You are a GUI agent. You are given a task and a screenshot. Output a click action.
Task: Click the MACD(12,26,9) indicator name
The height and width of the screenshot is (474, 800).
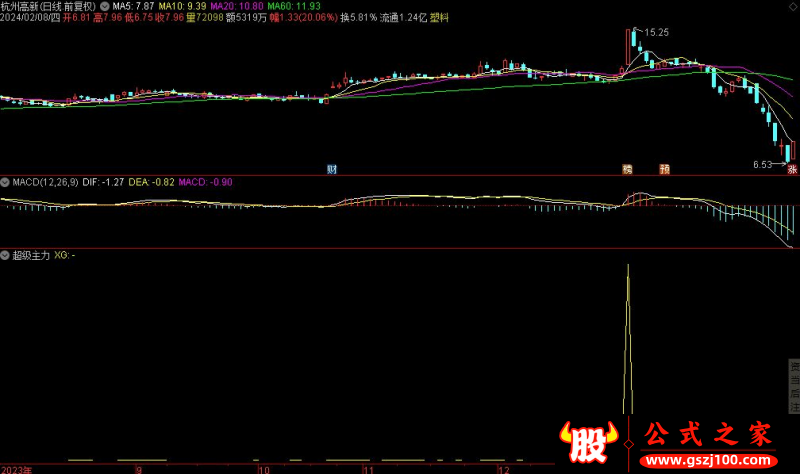[x=45, y=182]
